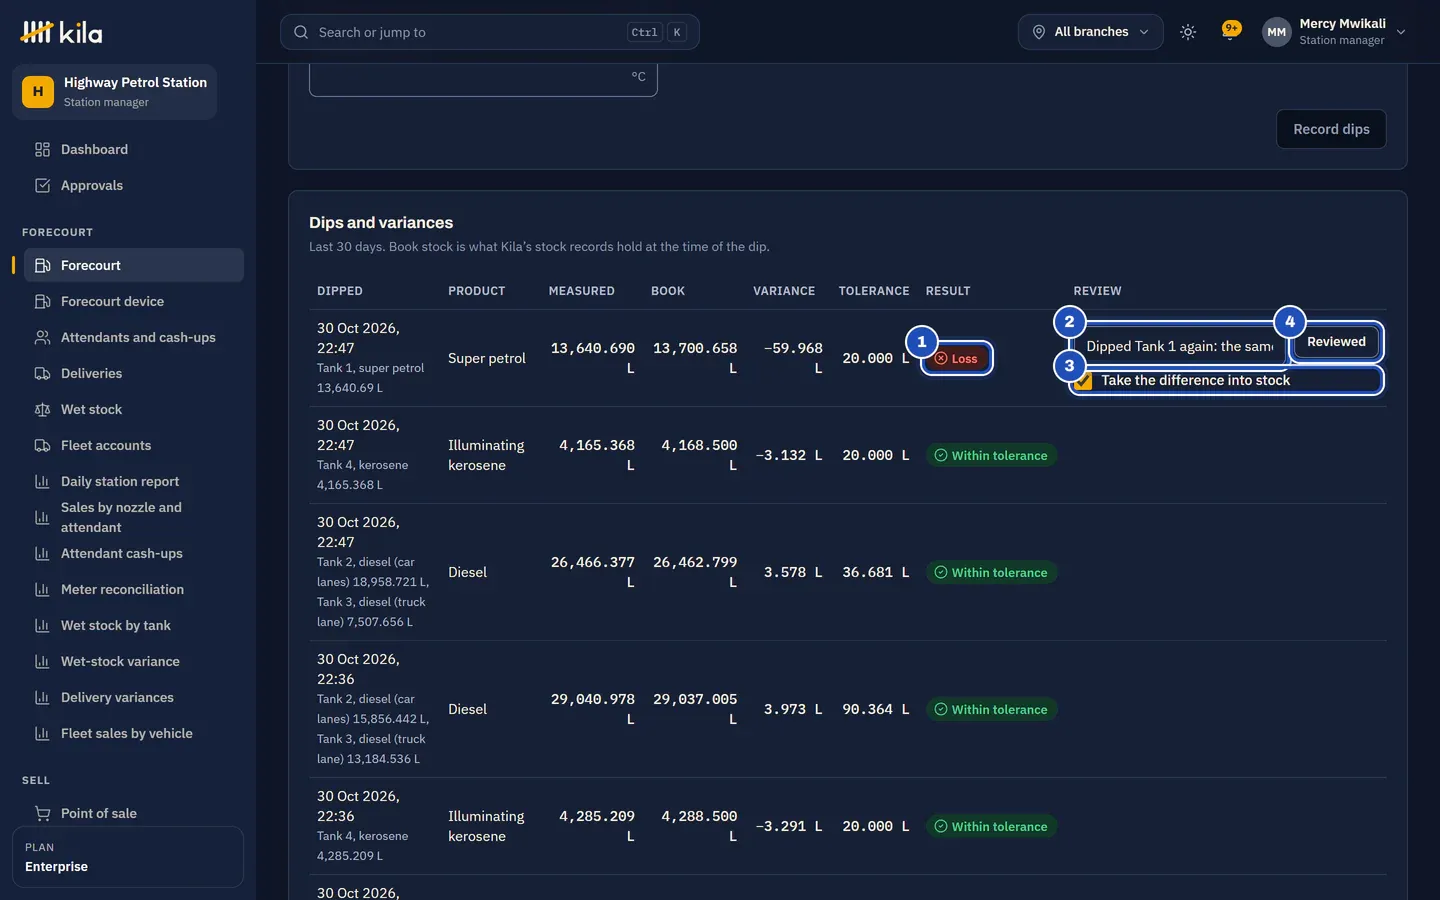This screenshot has height=900, width=1440.
Task: Click the Loss badge for Super petrol
Action: click(x=956, y=359)
